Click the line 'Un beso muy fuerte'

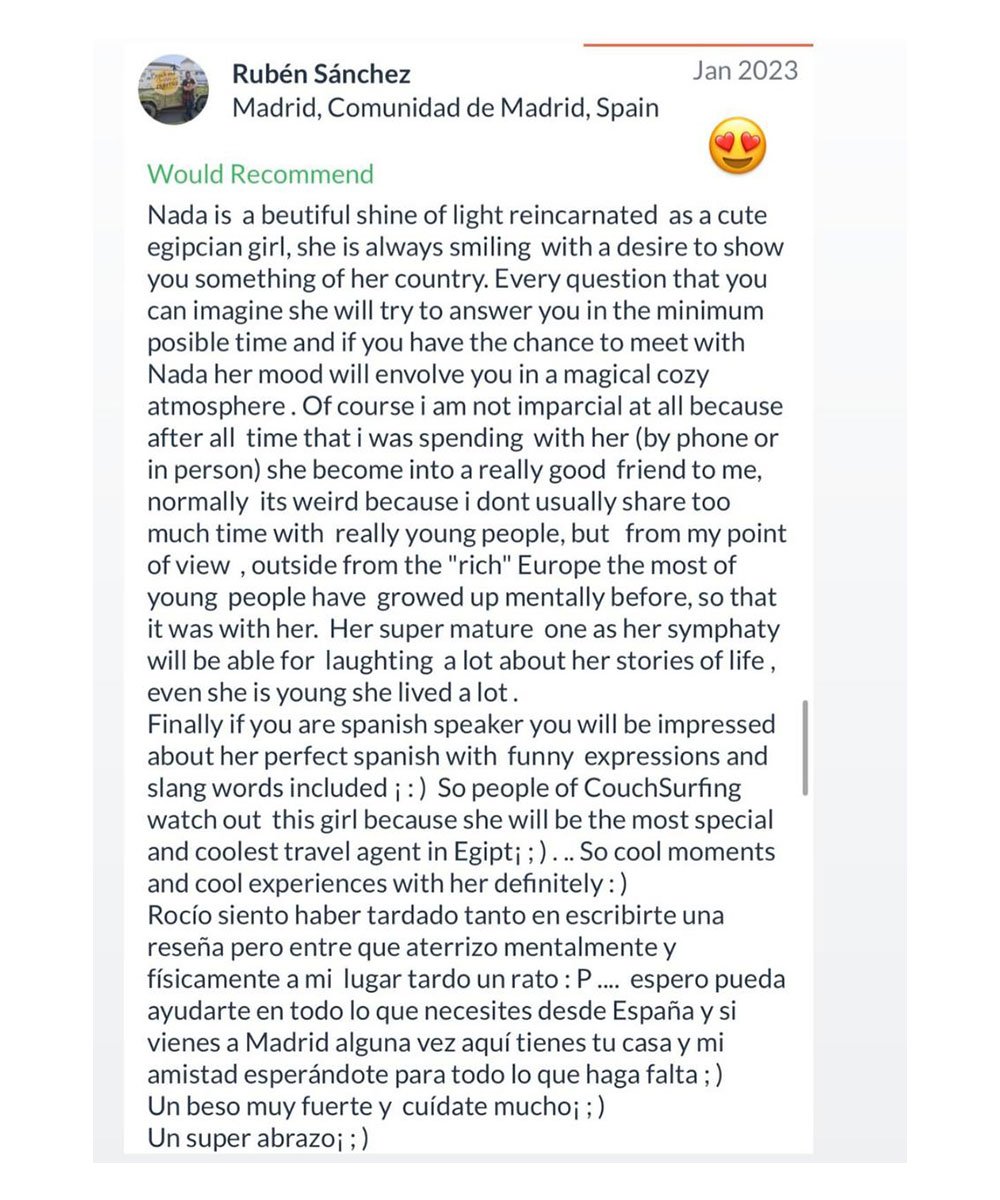375,1107
